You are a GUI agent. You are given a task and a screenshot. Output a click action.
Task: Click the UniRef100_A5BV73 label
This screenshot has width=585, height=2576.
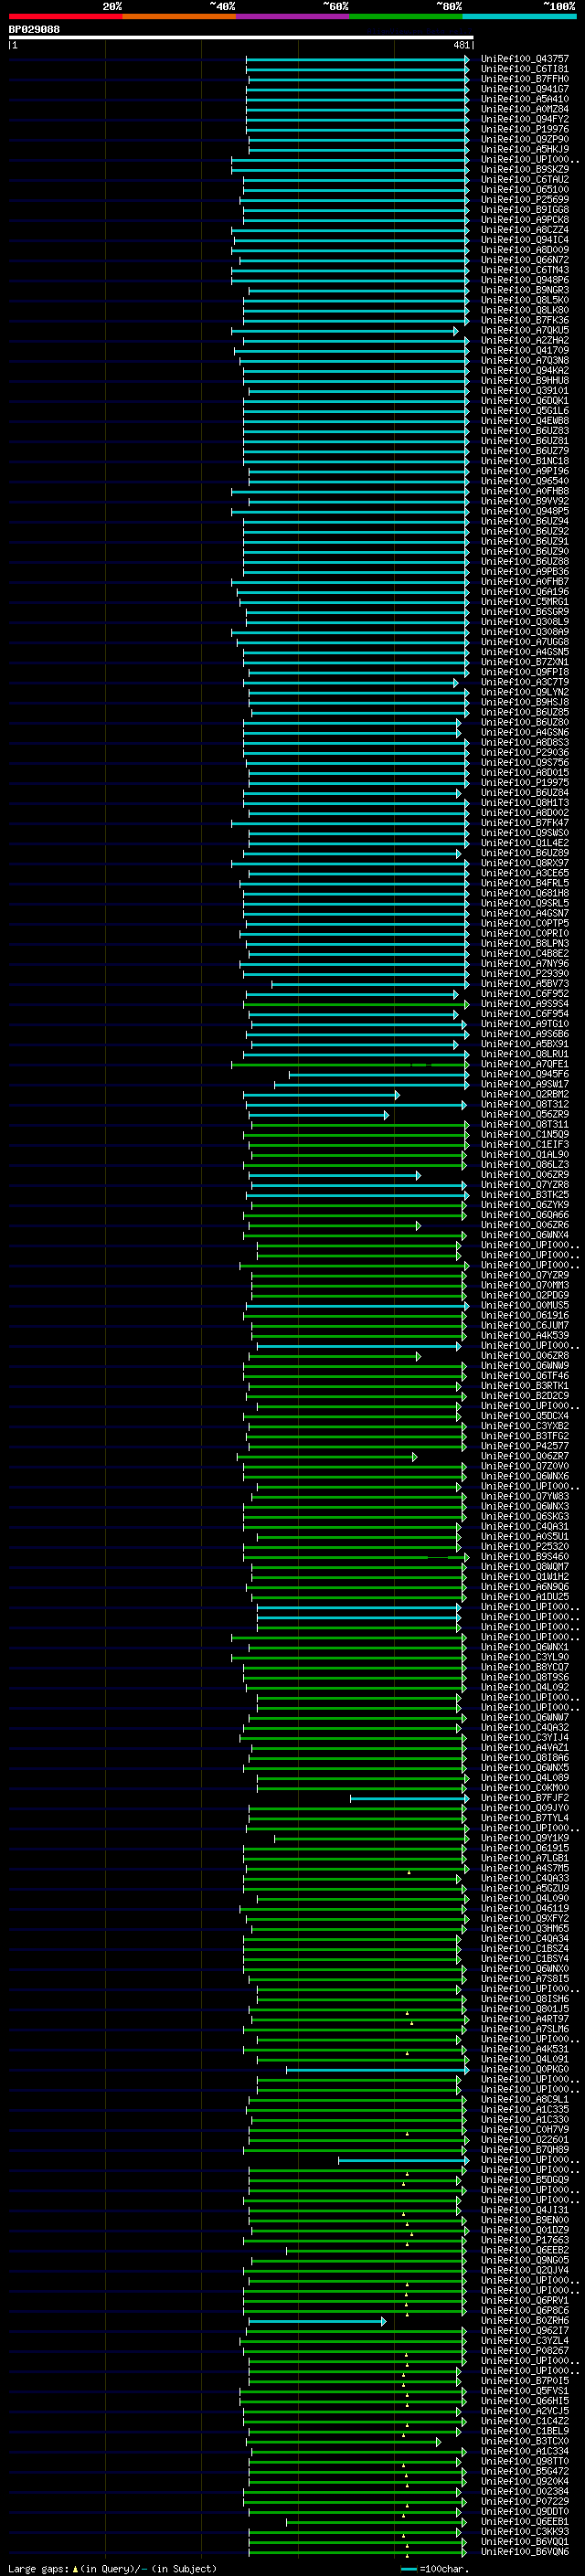[525, 984]
